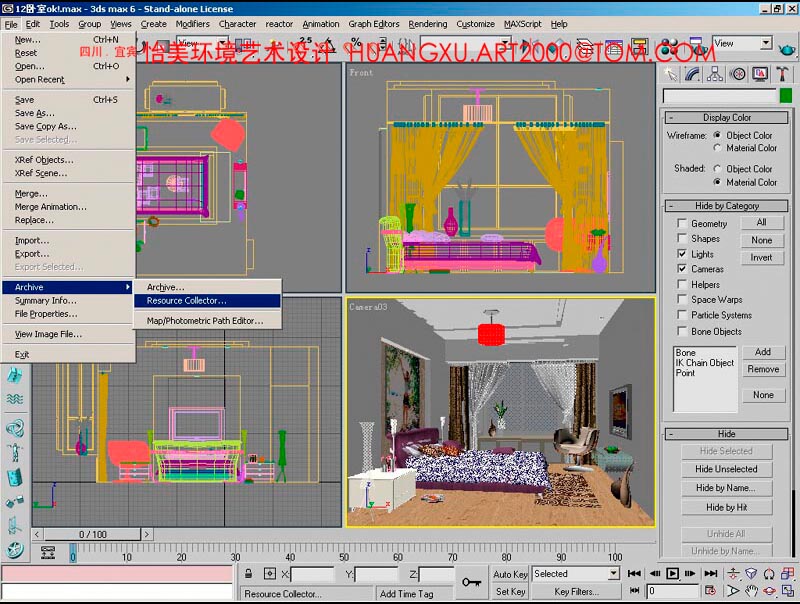Check the Helpers hide category box

pyautogui.click(x=682, y=284)
